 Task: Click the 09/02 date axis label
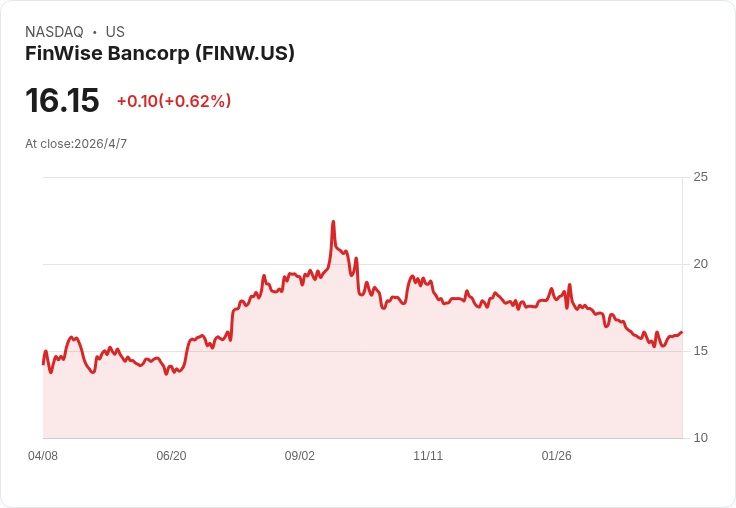[299, 455]
